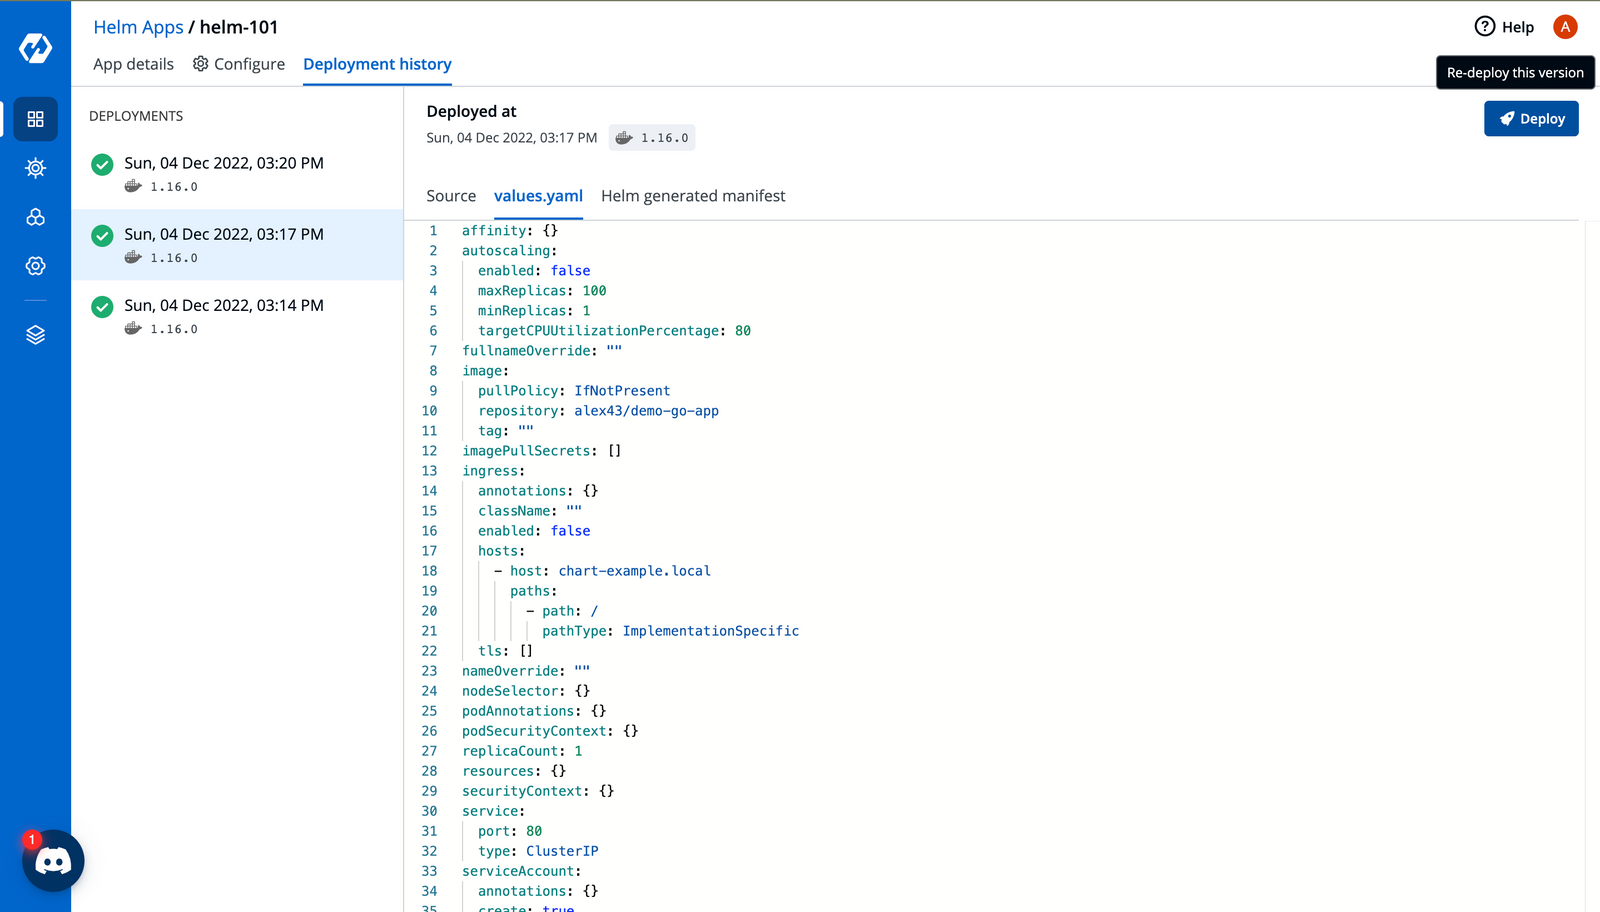Click the rocket icon inside Deploy button

(1508, 118)
